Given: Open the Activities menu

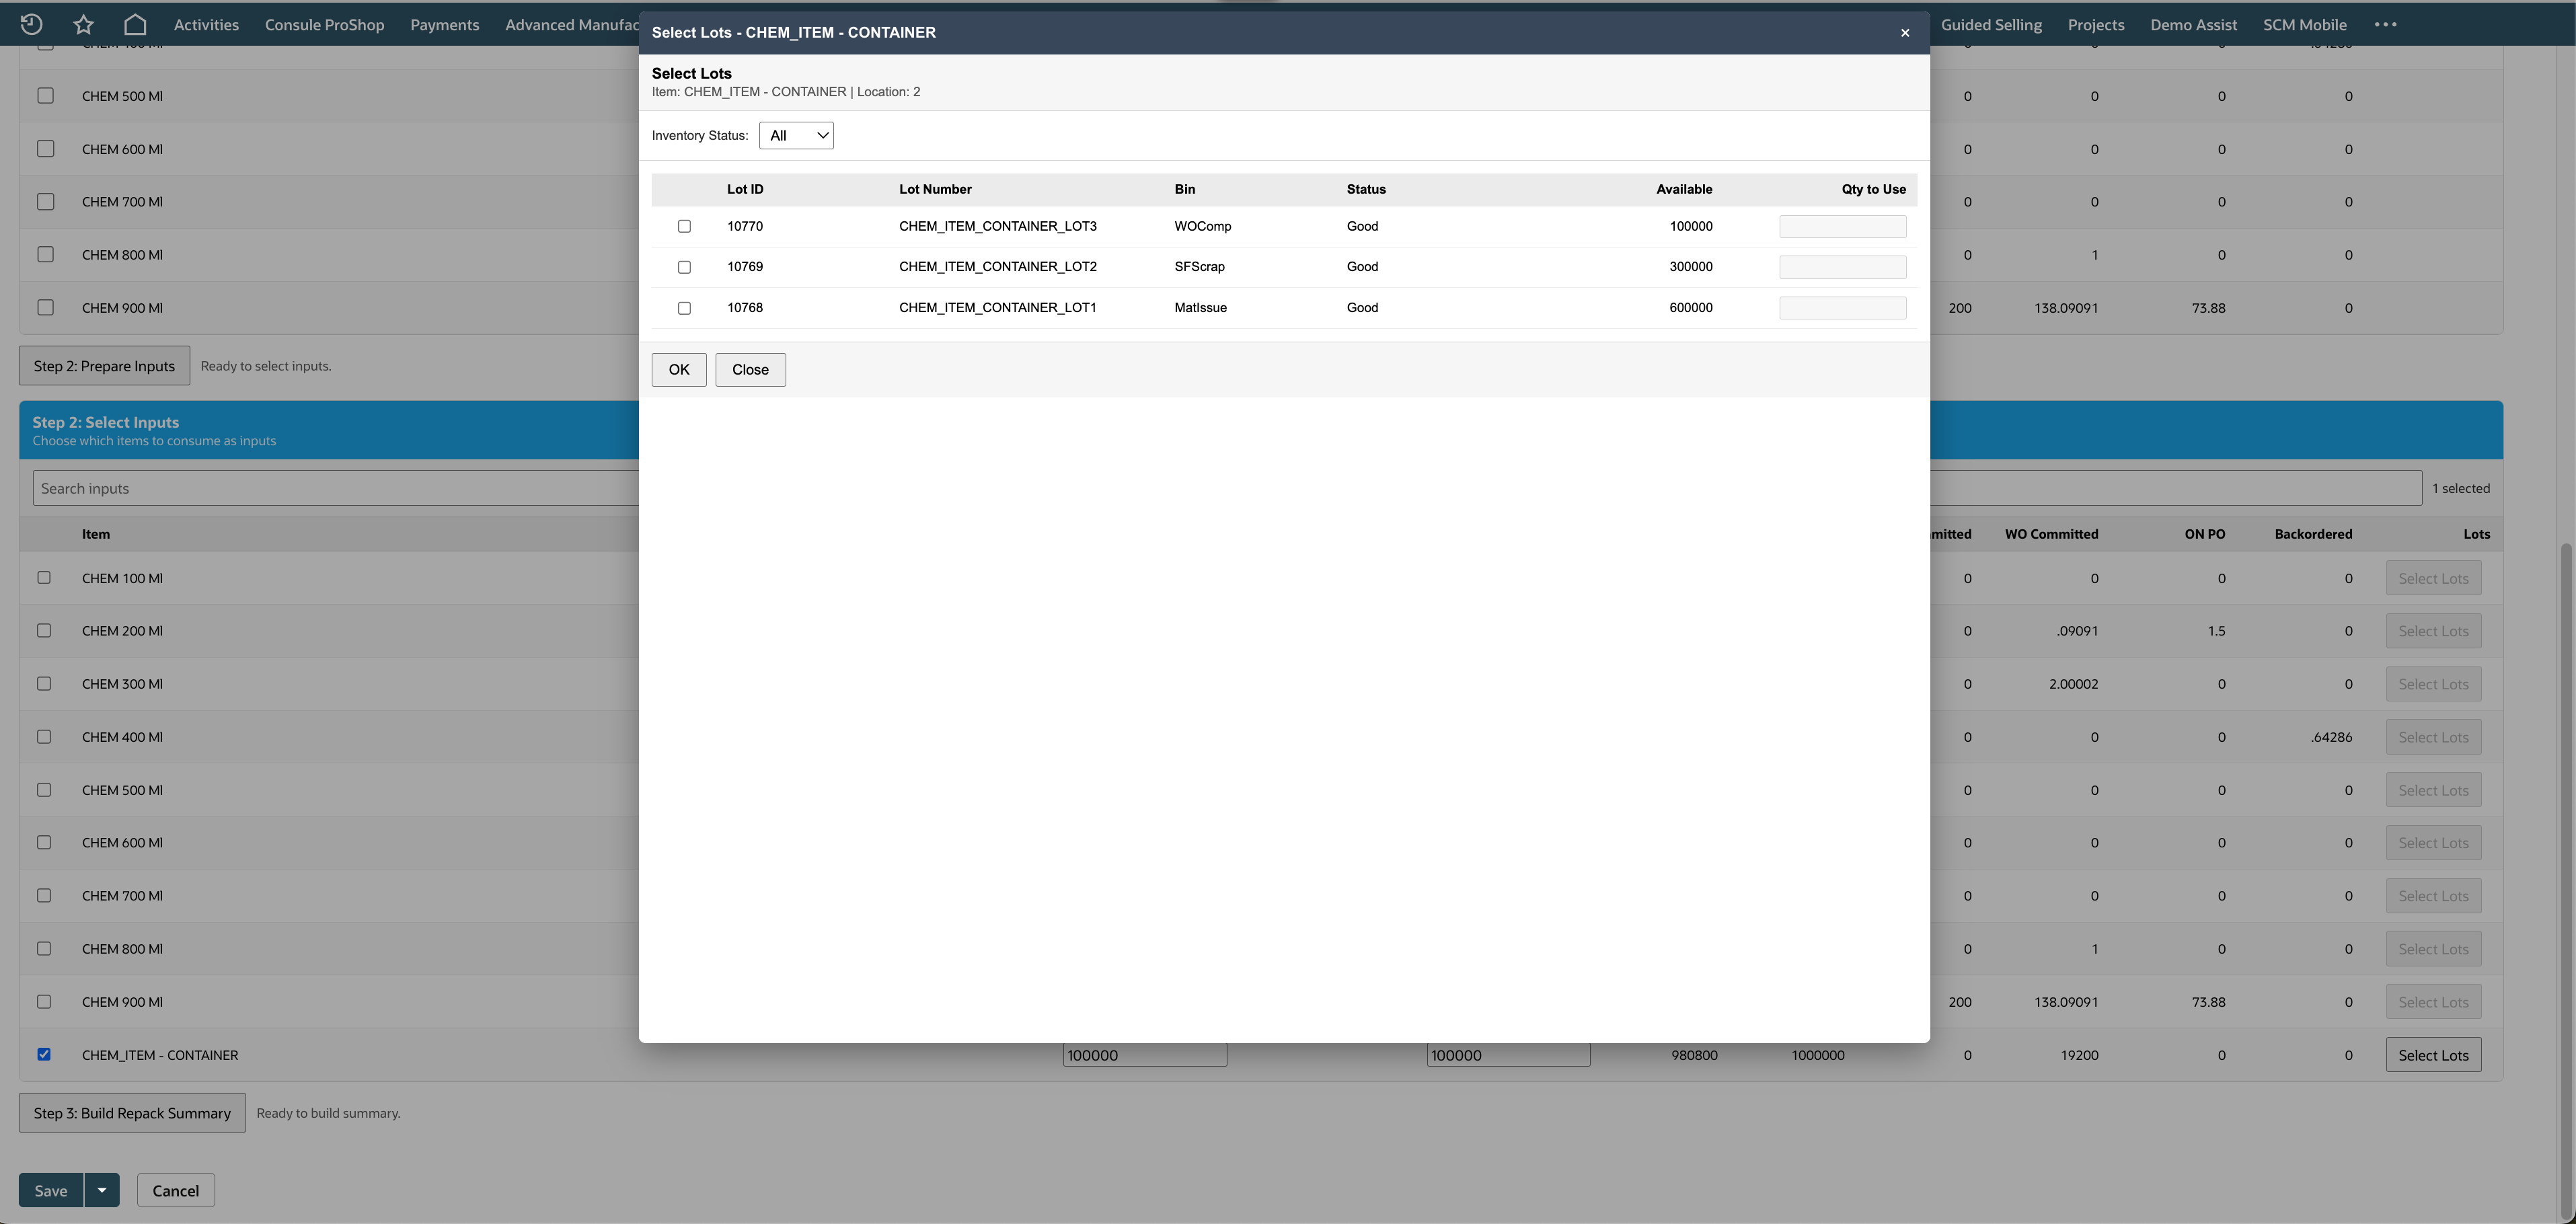Looking at the screenshot, I should click(x=206, y=24).
